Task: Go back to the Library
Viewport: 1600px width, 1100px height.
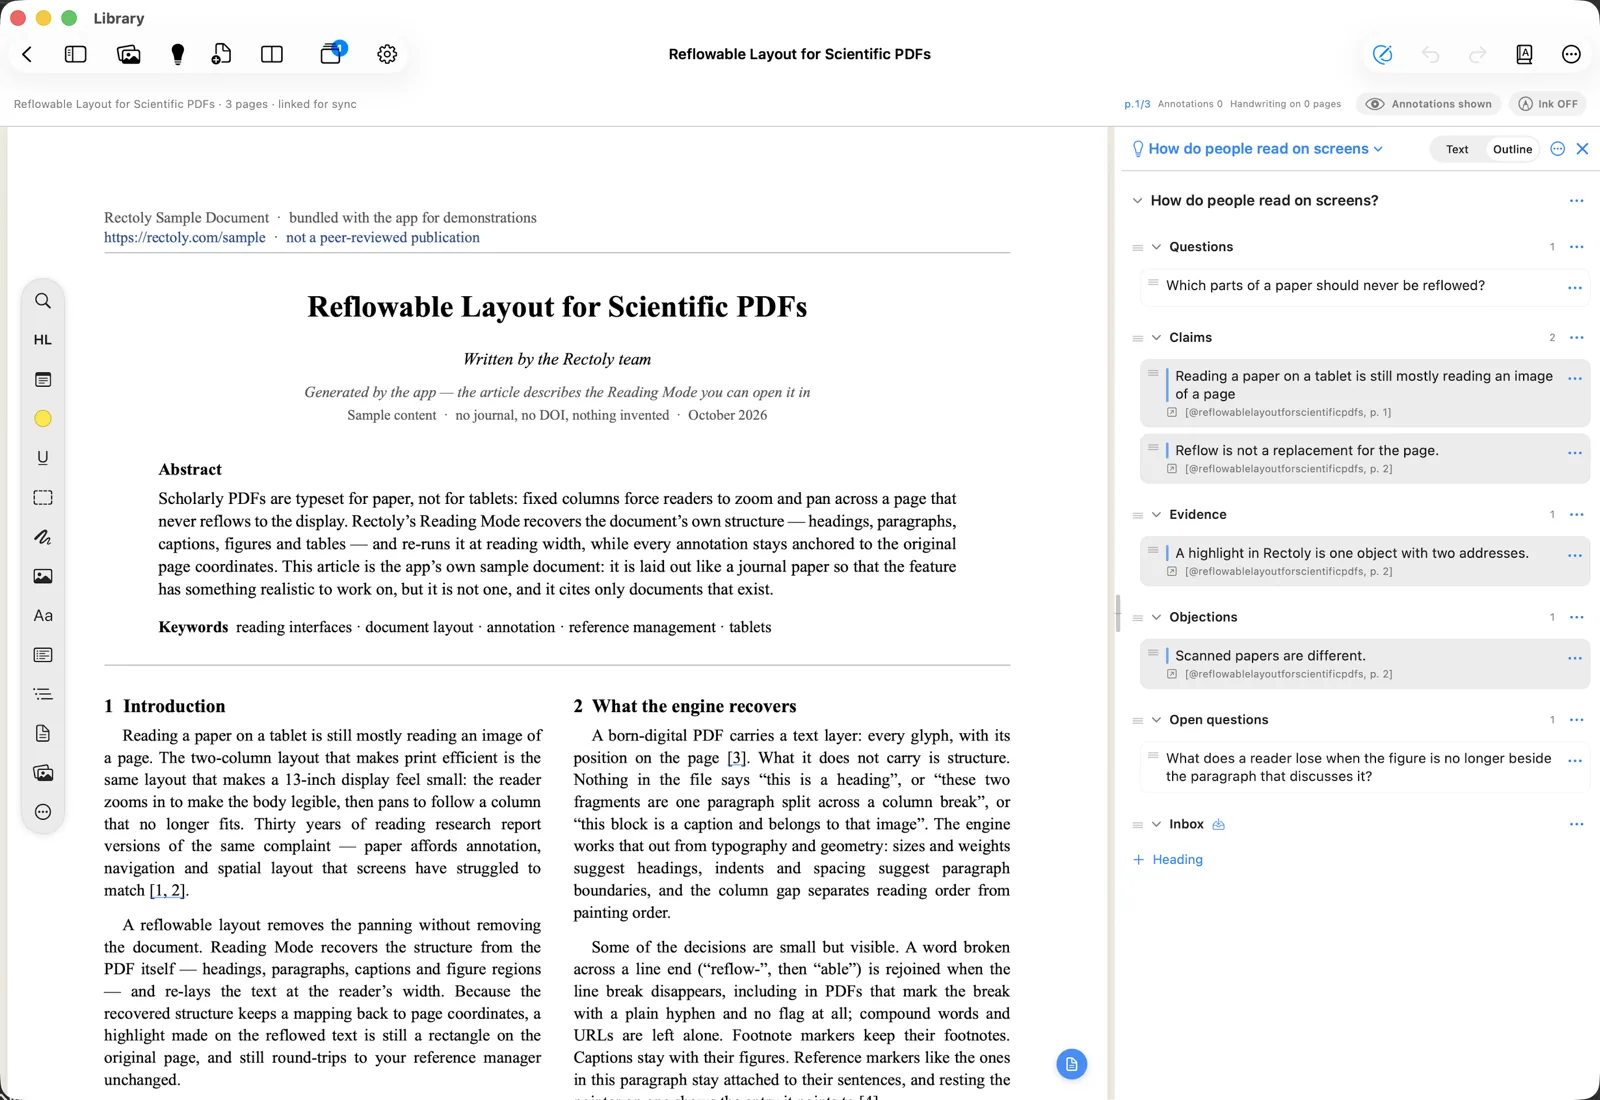Action: (27, 54)
